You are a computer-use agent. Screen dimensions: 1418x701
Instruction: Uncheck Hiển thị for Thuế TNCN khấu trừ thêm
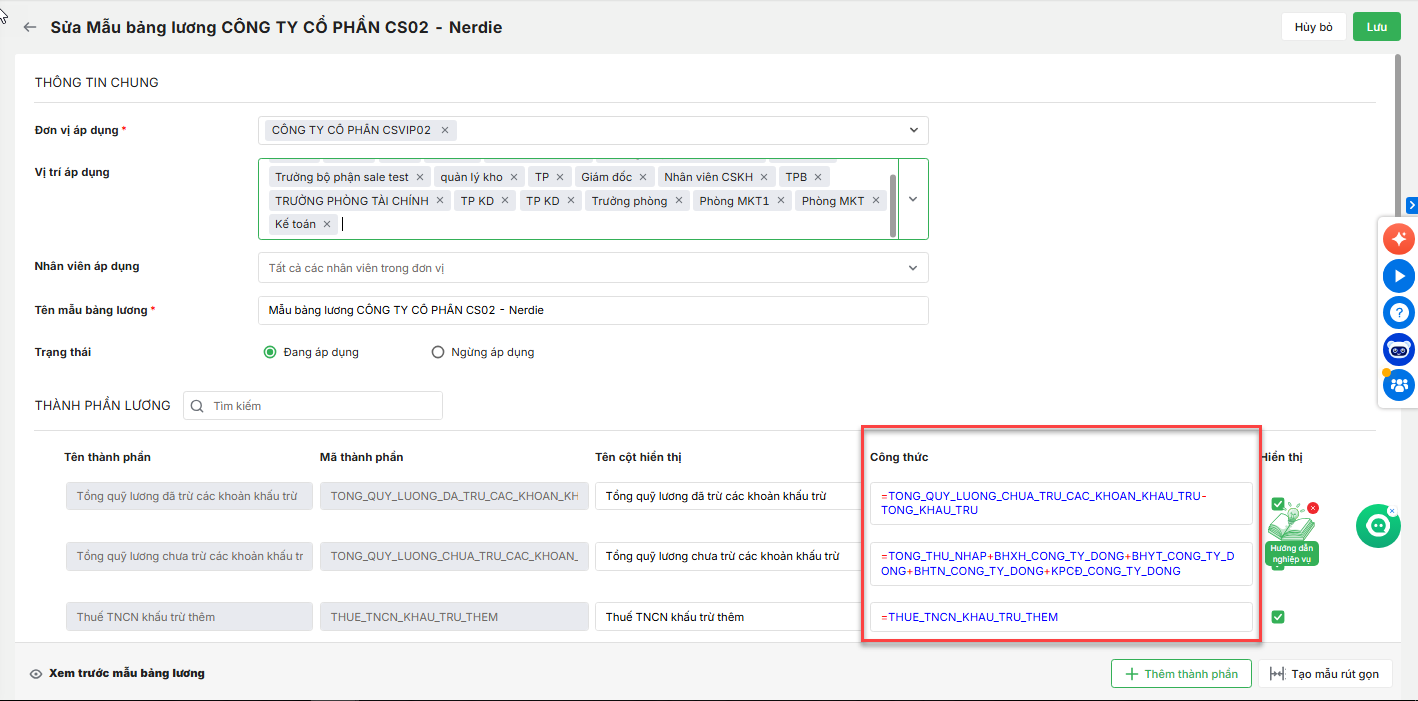1277,617
